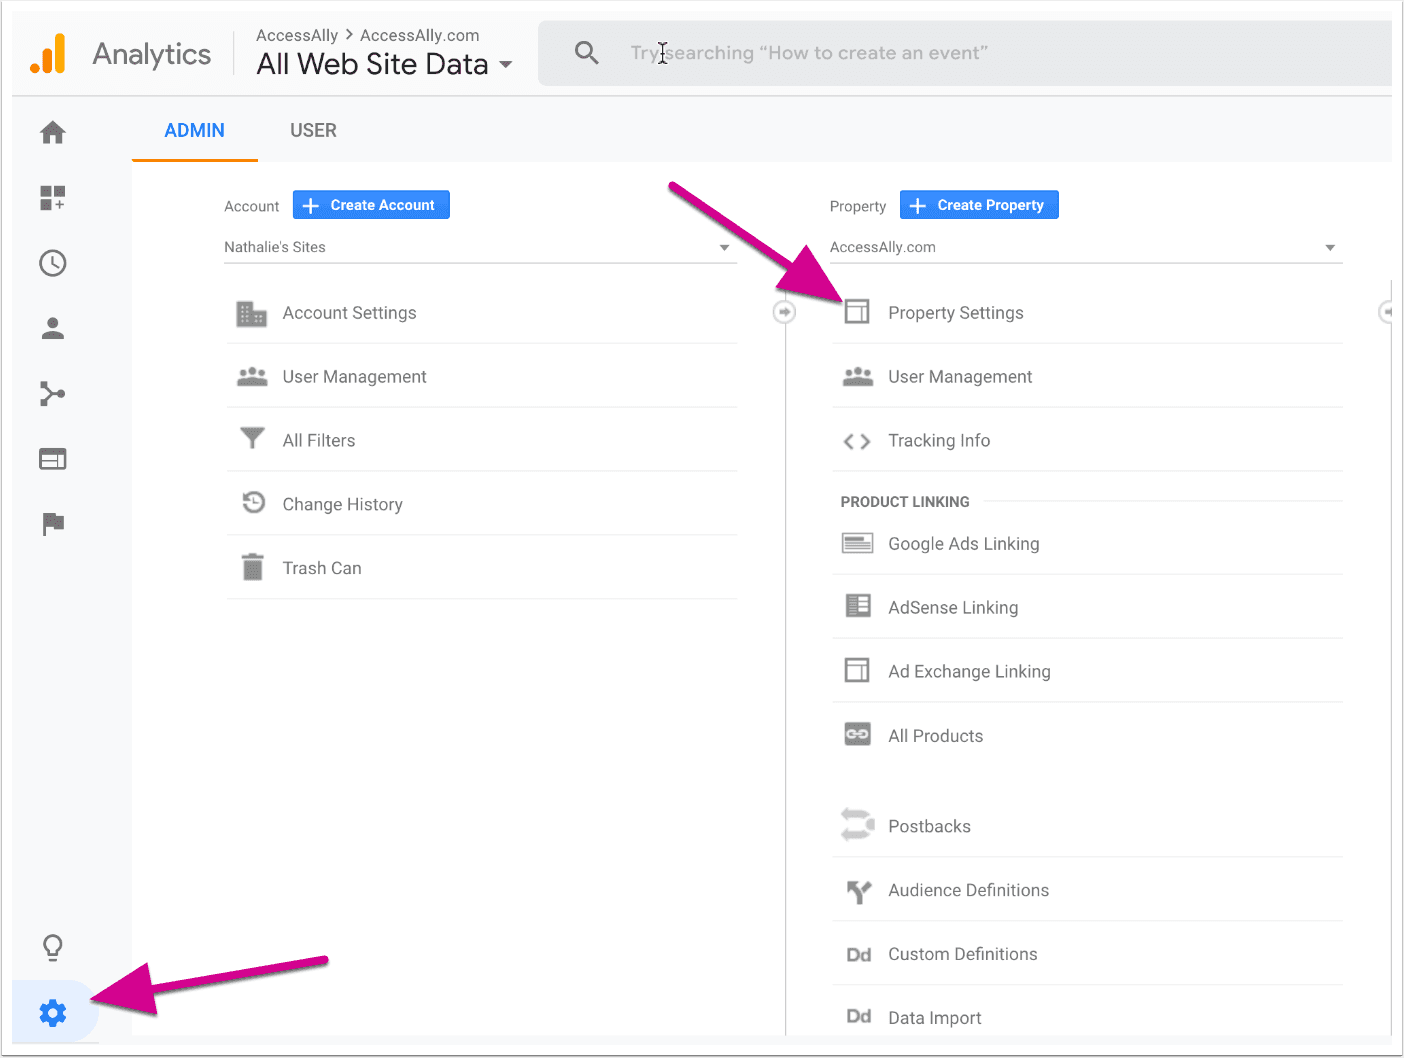
Task: Open Discover lightbulb icon in sidebar
Action: (53, 946)
